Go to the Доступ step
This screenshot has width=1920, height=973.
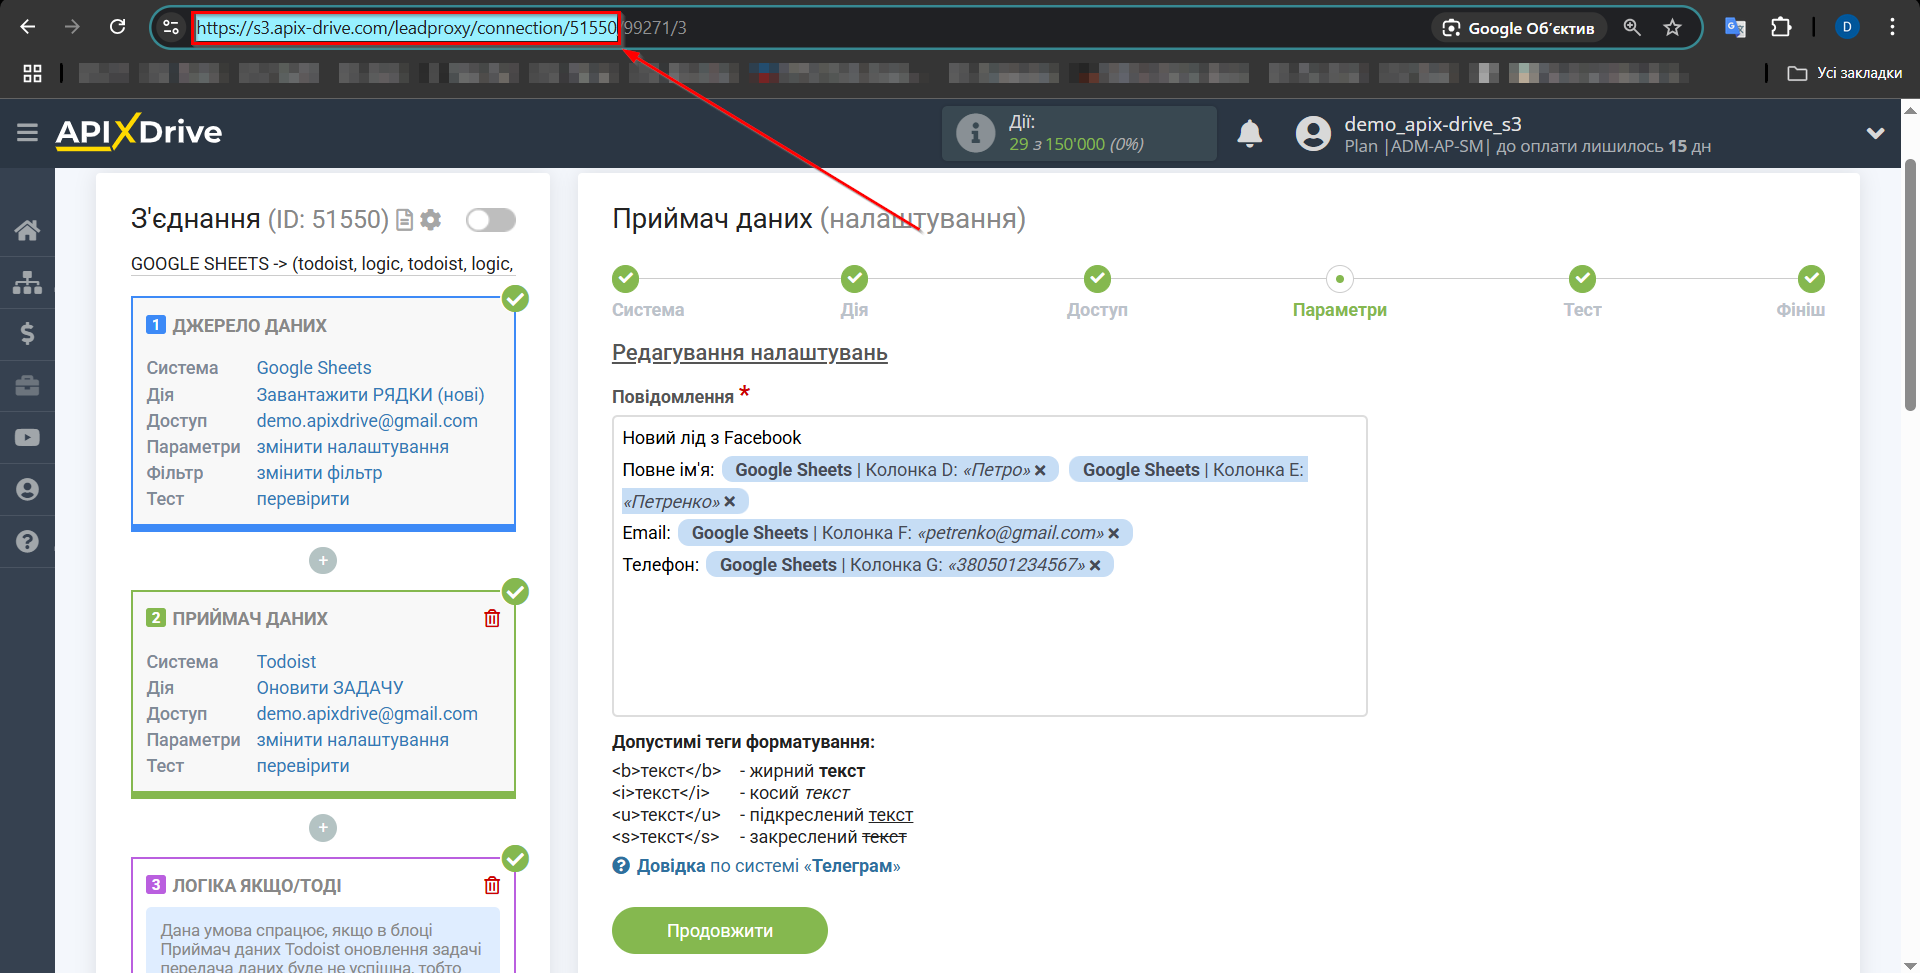coord(1097,279)
